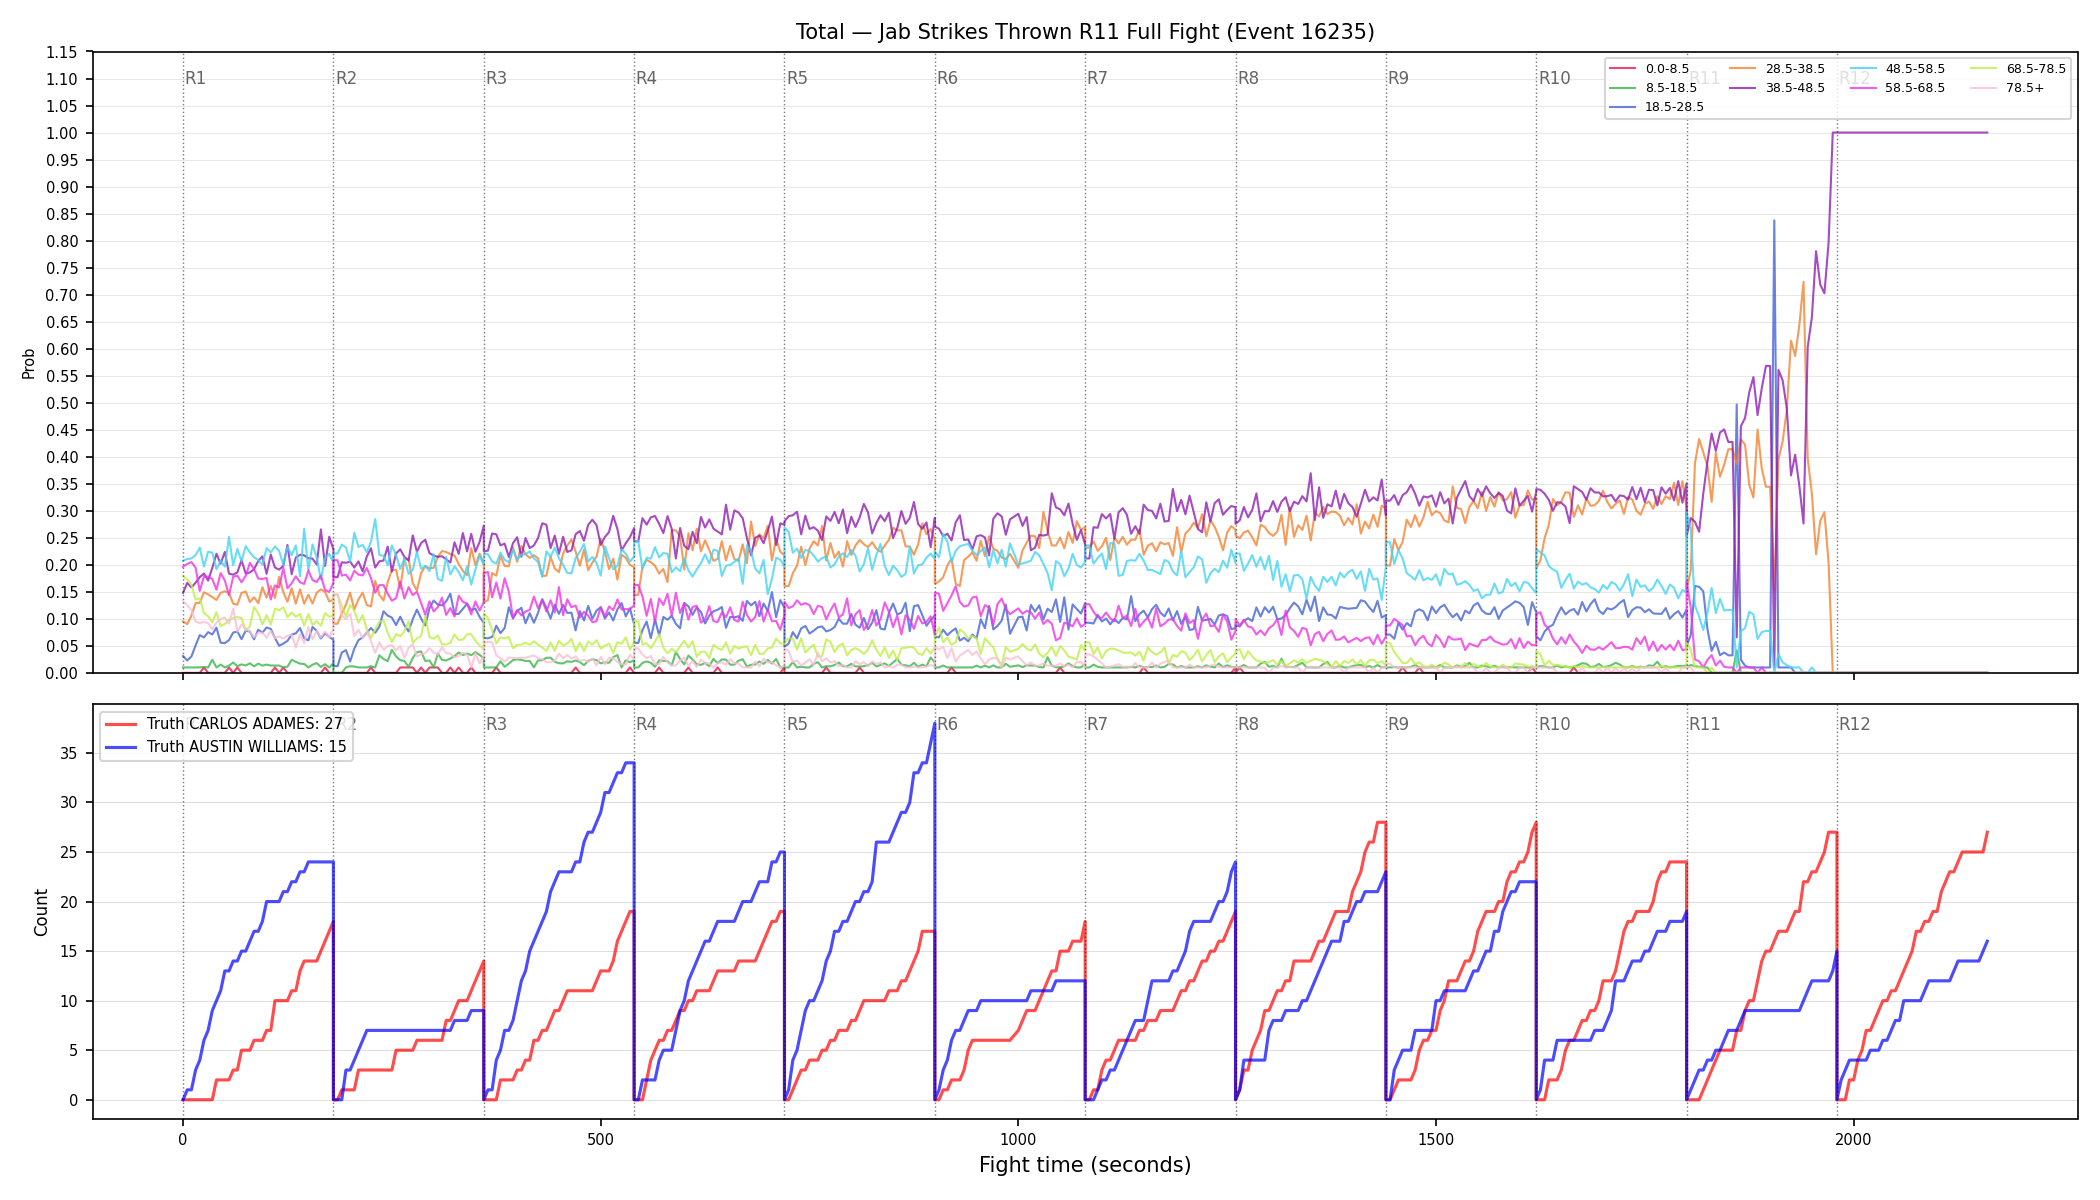
Task: Click the 0.25 tick on the Prob axis
Action: (x=62, y=538)
